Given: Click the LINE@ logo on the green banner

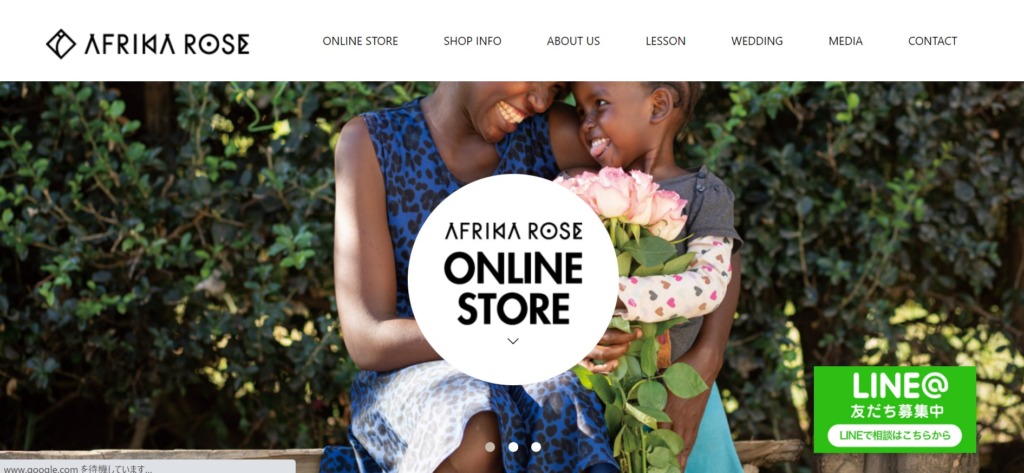Looking at the screenshot, I should 900,386.
